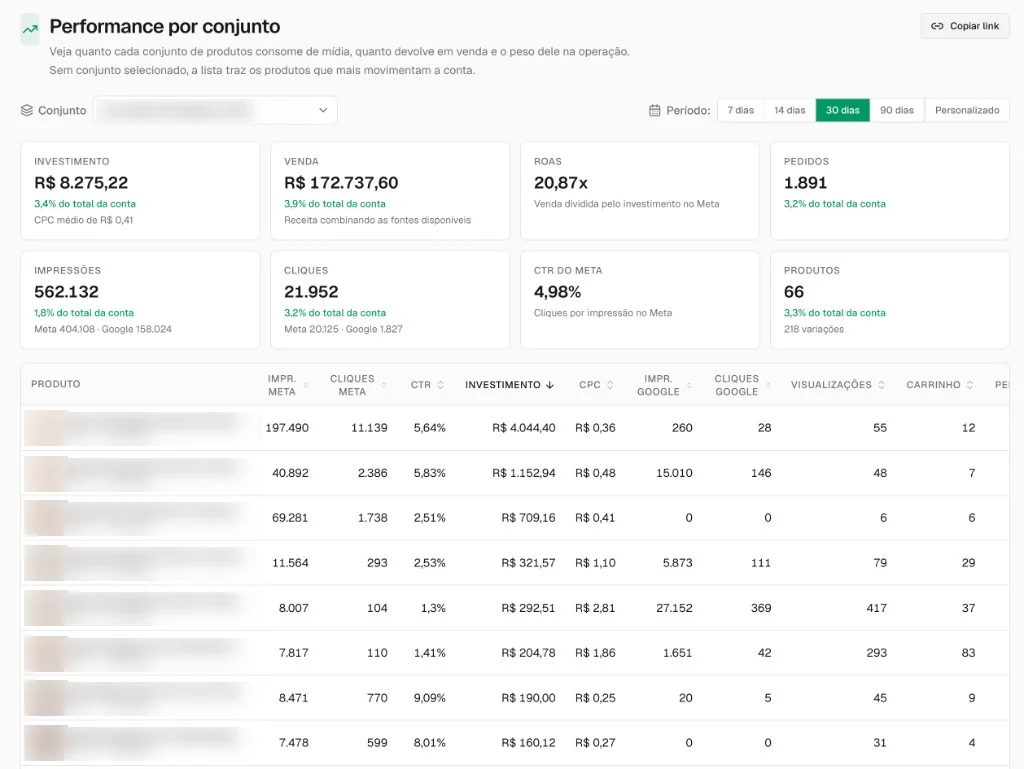Click the CTR cell 5,83%
This screenshot has width=1024, height=769.
pos(429,473)
